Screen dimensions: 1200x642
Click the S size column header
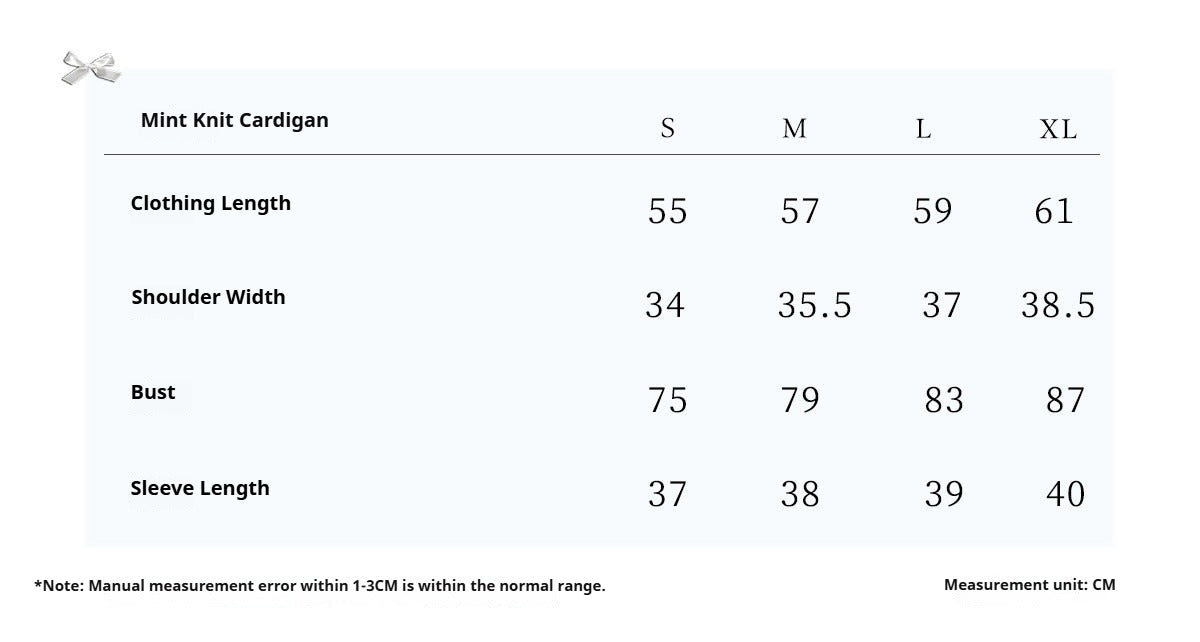[x=668, y=129]
